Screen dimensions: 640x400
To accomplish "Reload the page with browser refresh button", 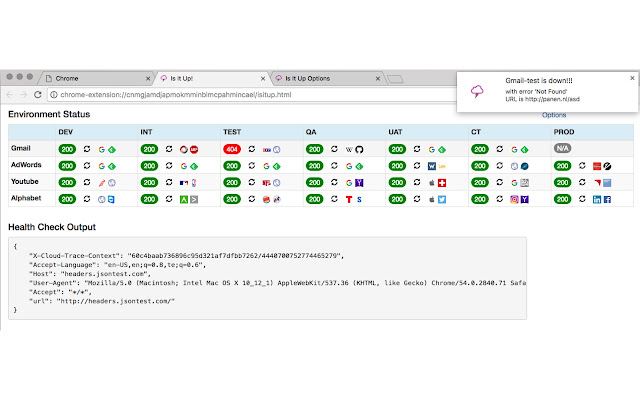I will point(38,95).
